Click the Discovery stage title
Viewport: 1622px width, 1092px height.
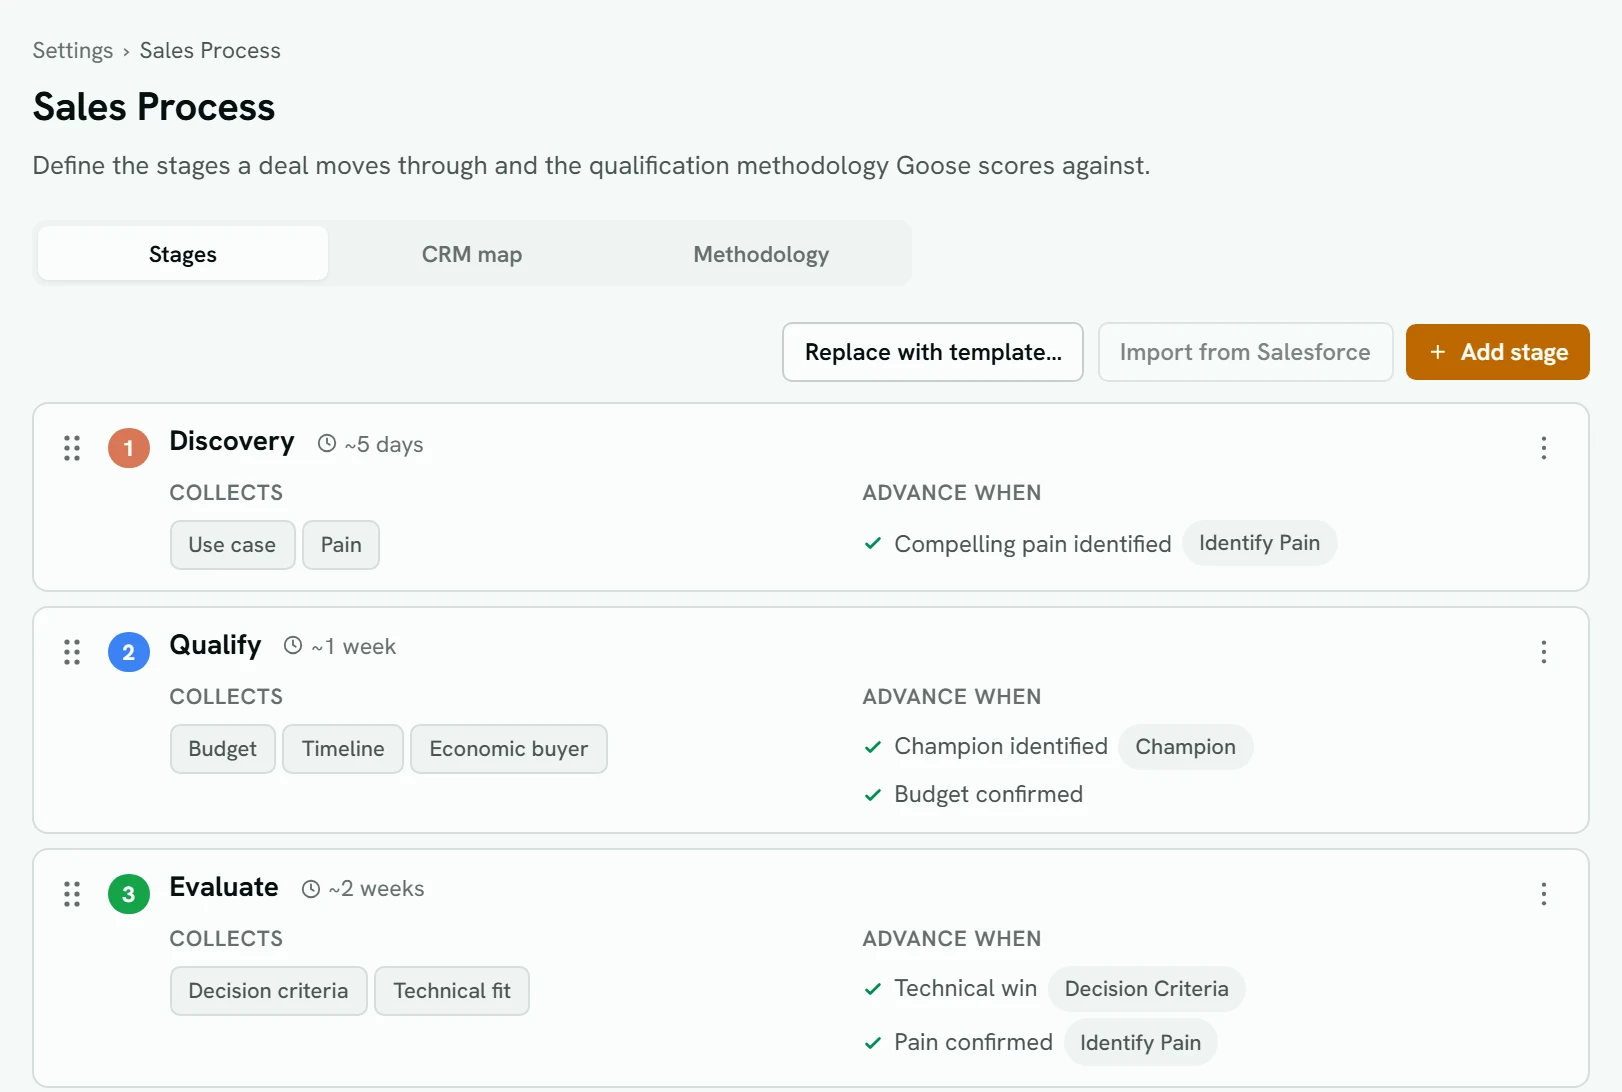[232, 441]
